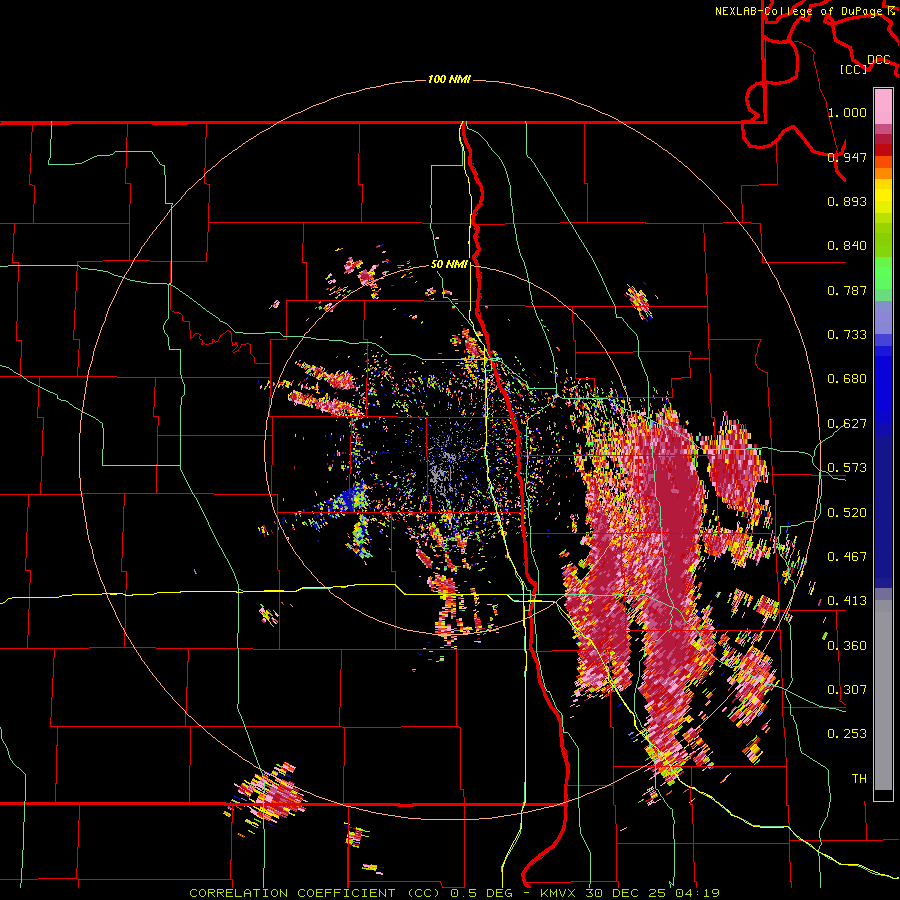Click the Correlation Coefficient caption at bottom

point(454,893)
